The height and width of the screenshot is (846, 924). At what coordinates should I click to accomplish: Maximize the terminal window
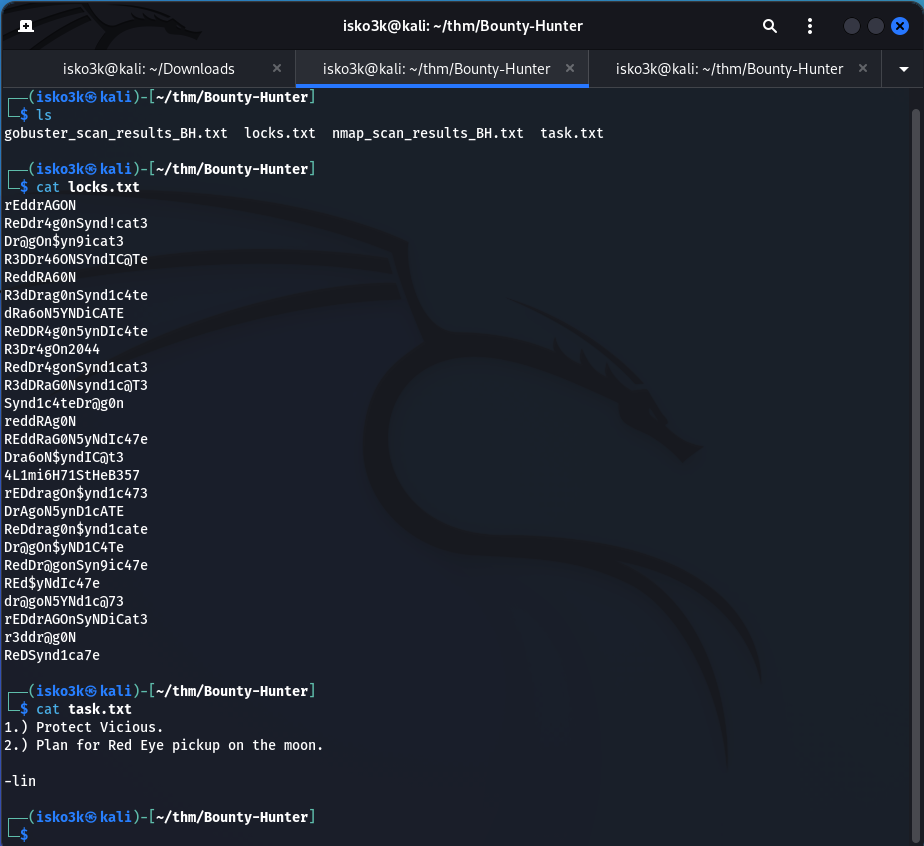[875, 26]
